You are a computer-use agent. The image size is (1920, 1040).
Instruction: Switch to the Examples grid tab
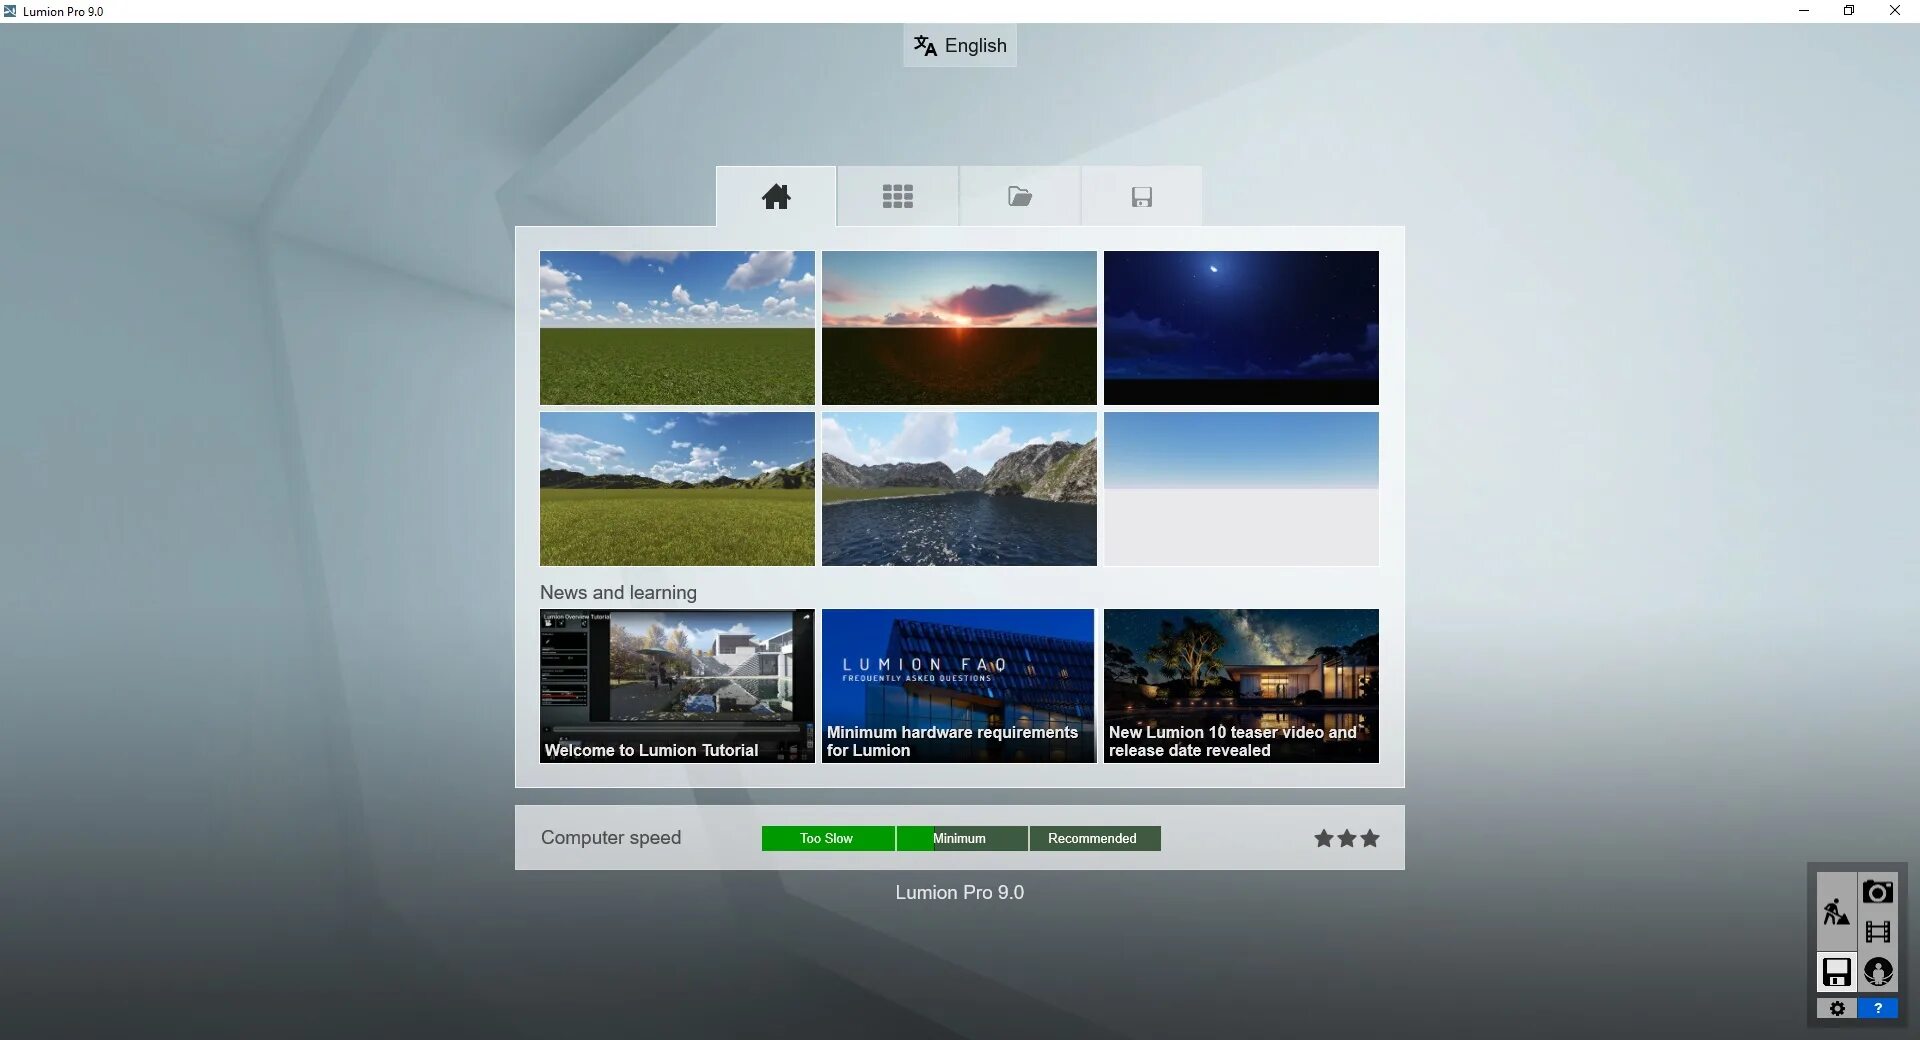(x=898, y=196)
